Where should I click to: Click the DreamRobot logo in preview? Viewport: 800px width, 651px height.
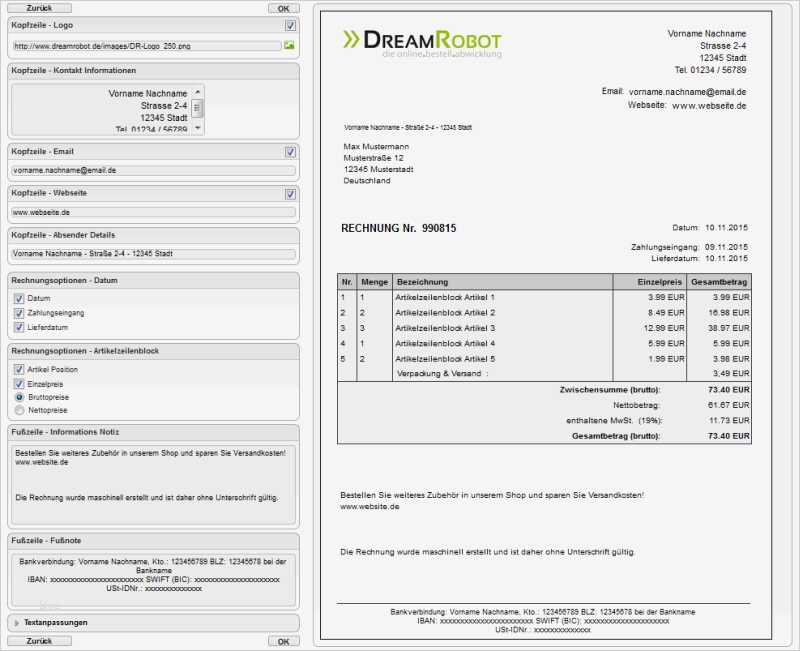[x=422, y=44]
